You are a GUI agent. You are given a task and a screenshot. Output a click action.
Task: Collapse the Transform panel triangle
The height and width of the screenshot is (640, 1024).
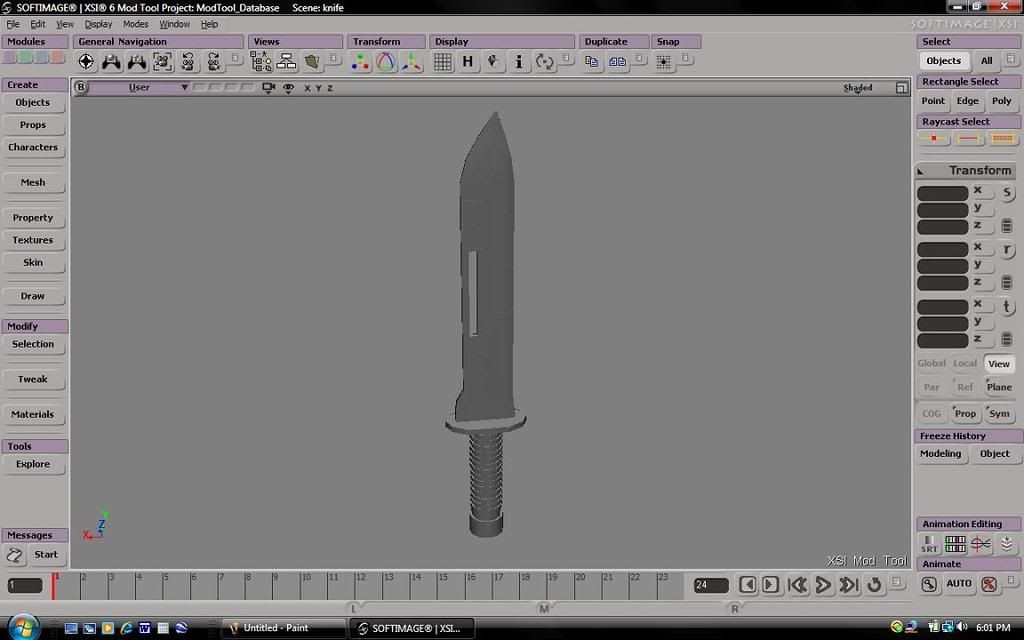pyautogui.click(x=921, y=171)
